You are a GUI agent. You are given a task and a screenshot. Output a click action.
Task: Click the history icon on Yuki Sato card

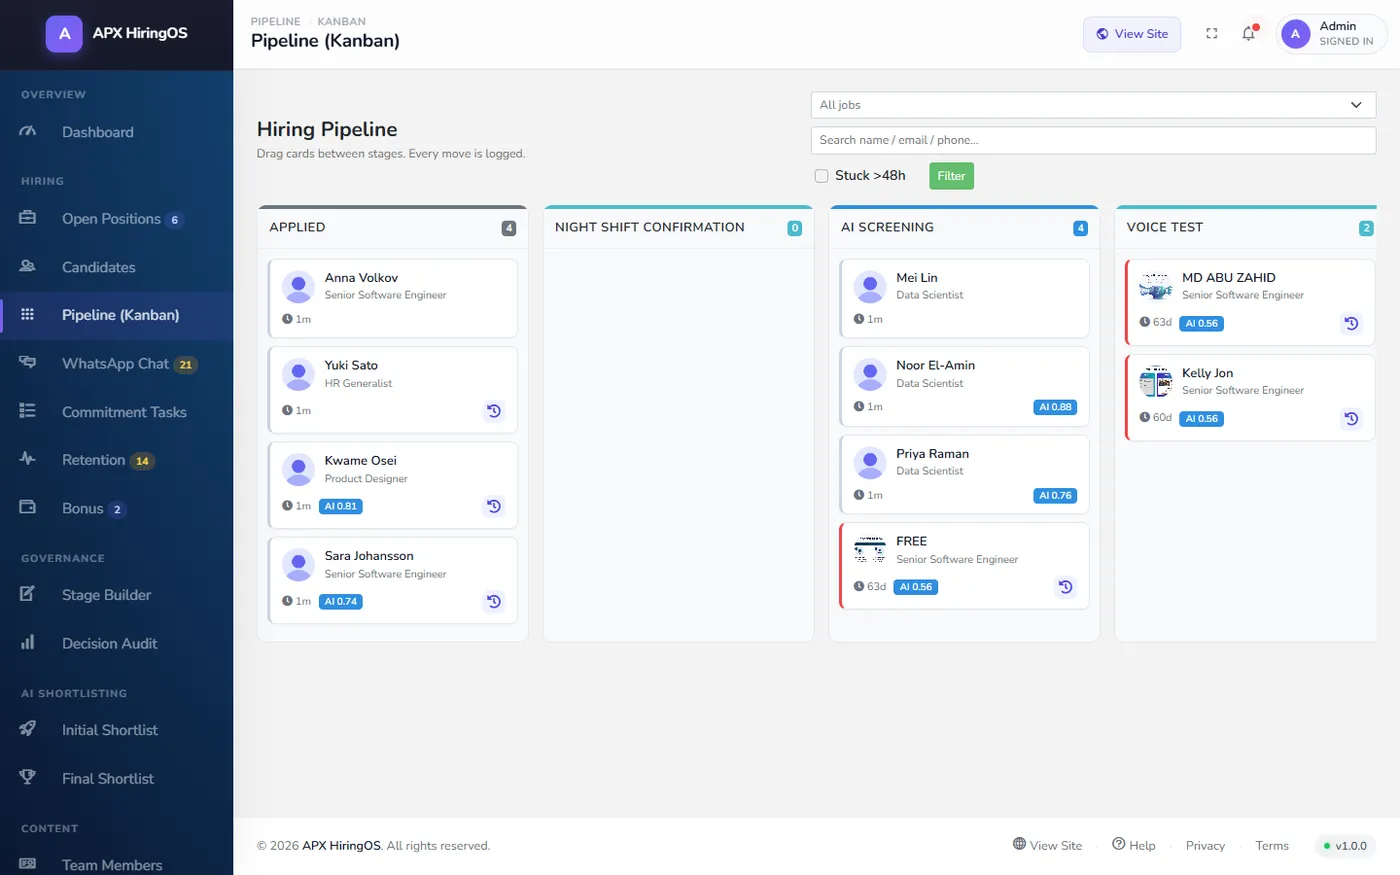494,411
